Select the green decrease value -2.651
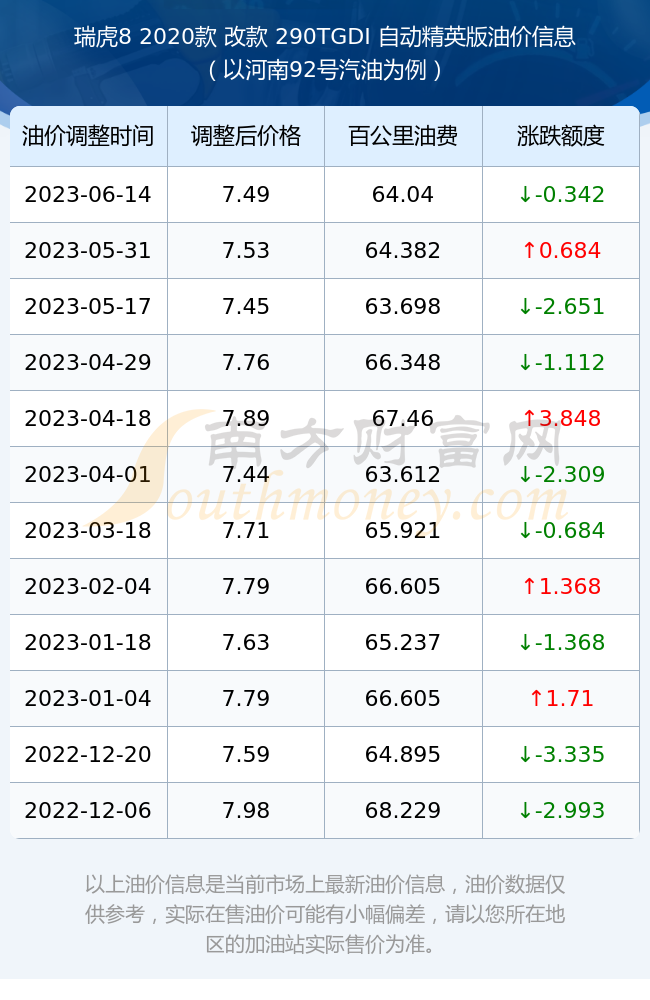650x1000 pixels. point(561,306)
